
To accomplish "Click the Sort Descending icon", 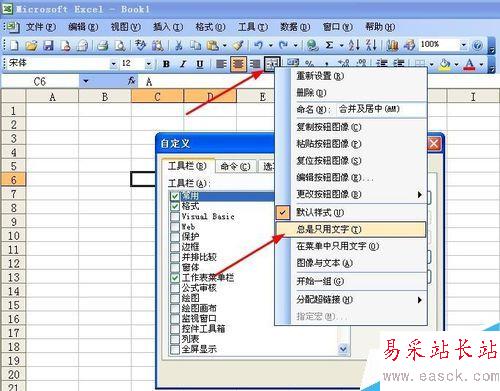I will coord(371,45).
